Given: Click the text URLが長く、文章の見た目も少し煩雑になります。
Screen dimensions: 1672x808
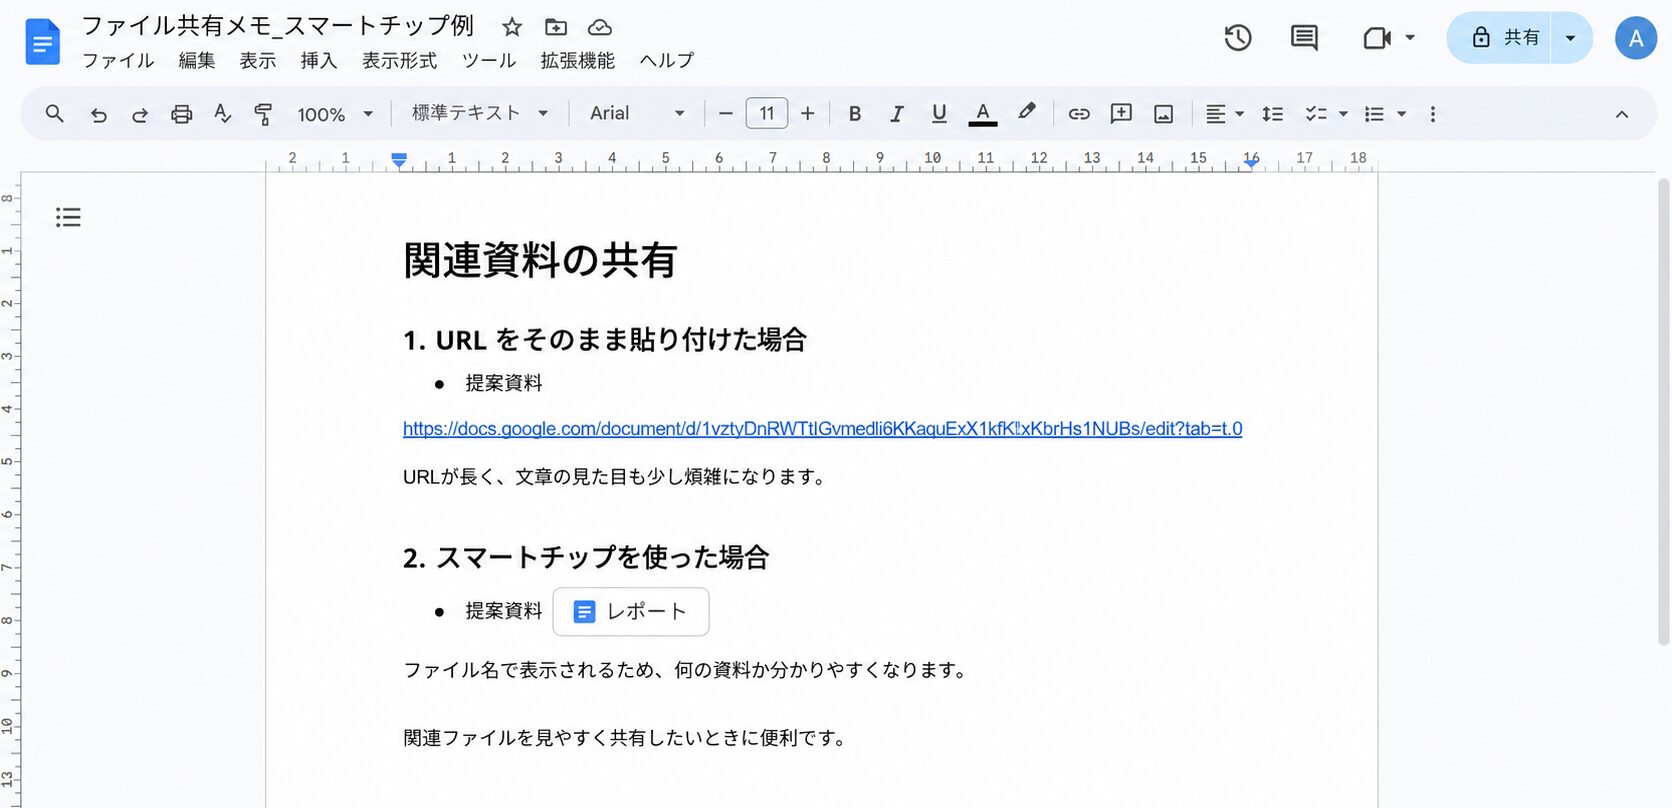Looking at the screenshot, I should click(x=617, y=477).
